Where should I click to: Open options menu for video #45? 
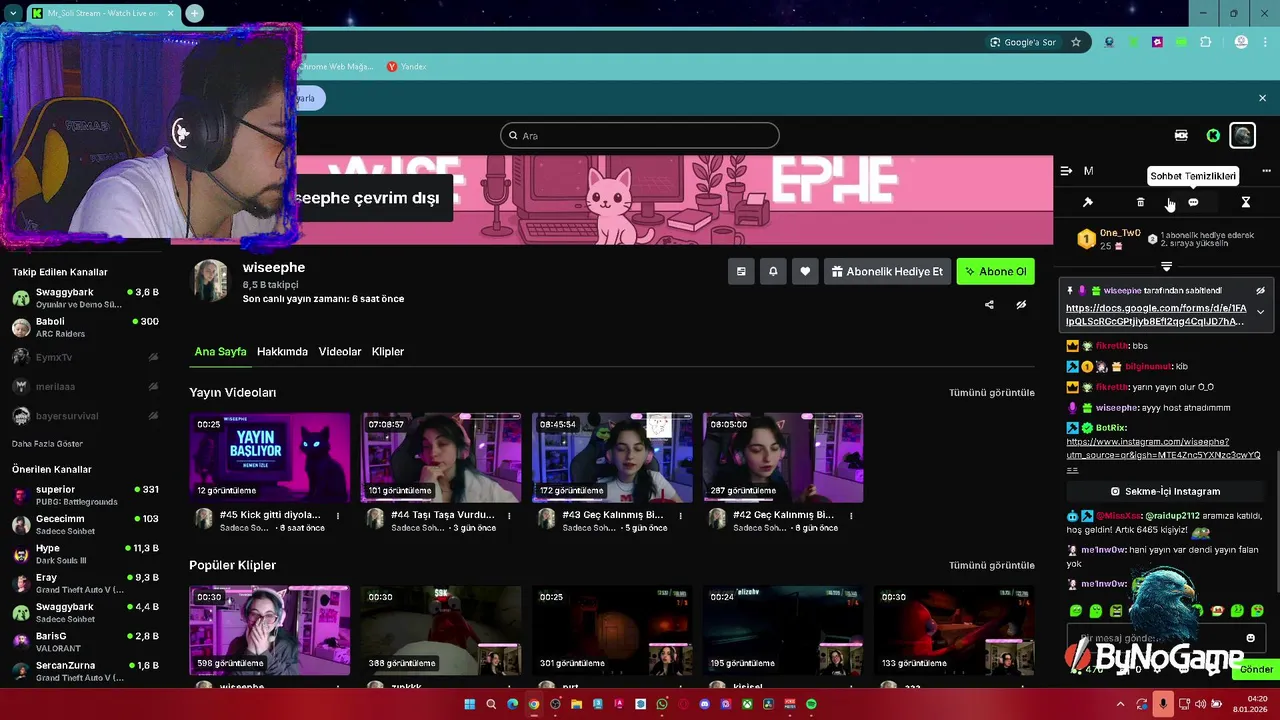[338, 516]
